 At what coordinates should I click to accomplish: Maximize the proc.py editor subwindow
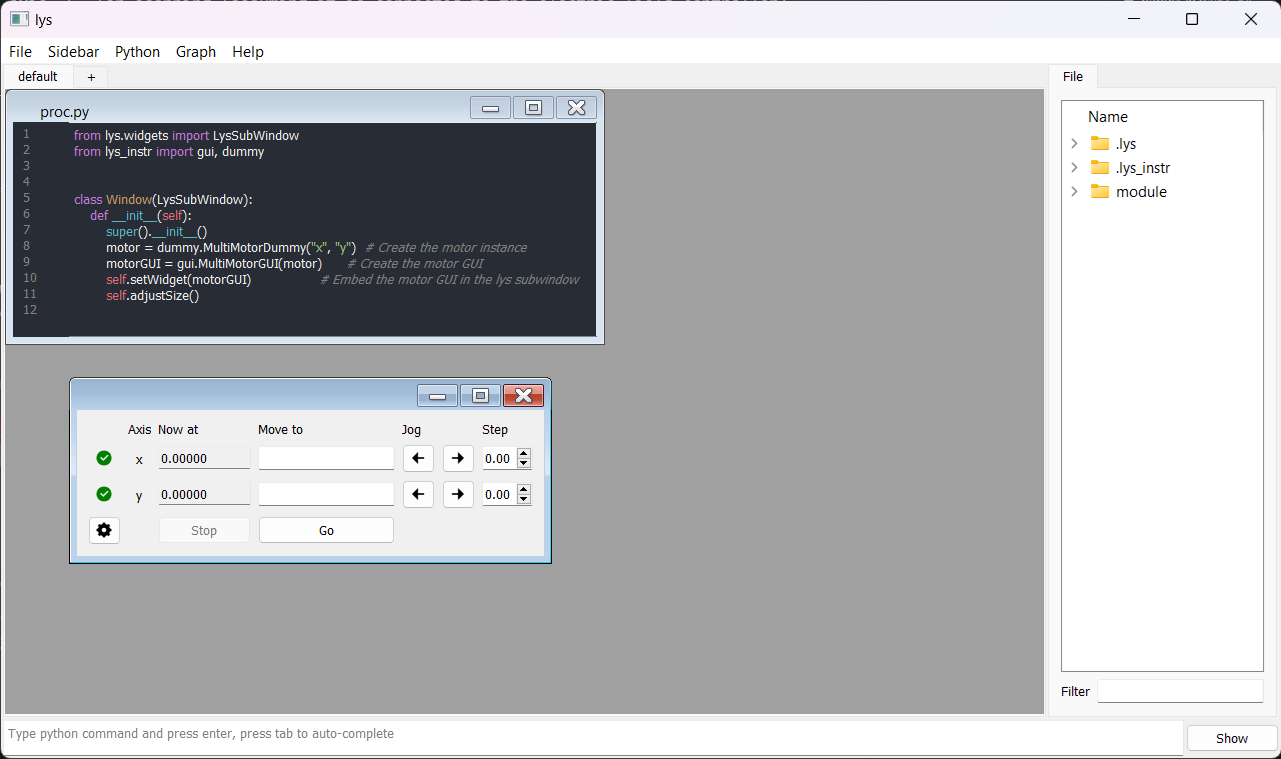point(533,108)
